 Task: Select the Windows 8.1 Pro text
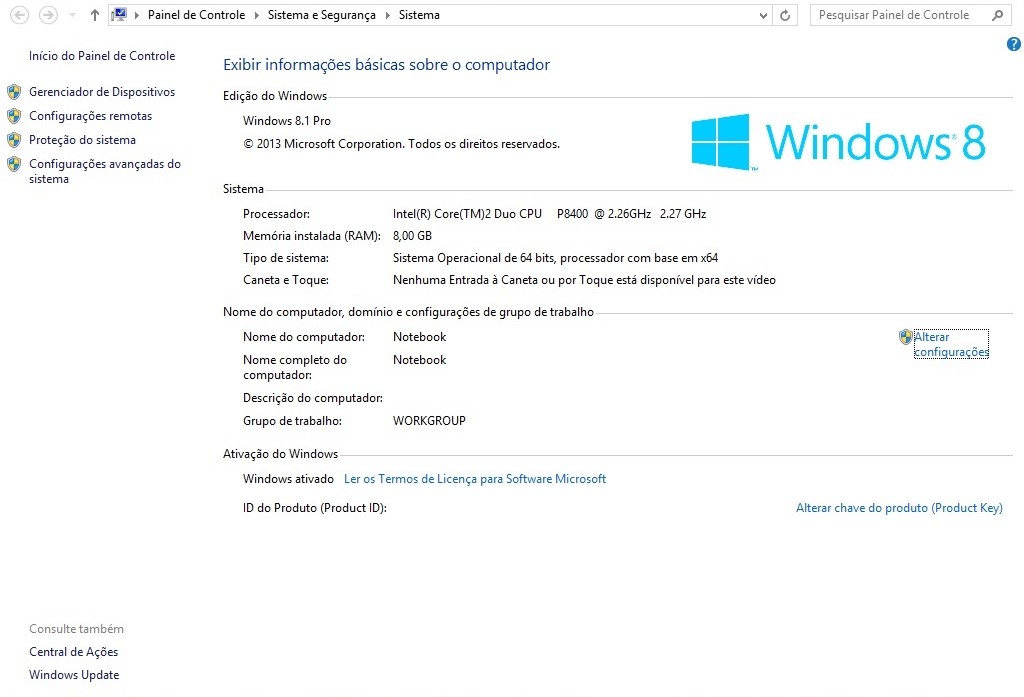click(x=287, y=121)
